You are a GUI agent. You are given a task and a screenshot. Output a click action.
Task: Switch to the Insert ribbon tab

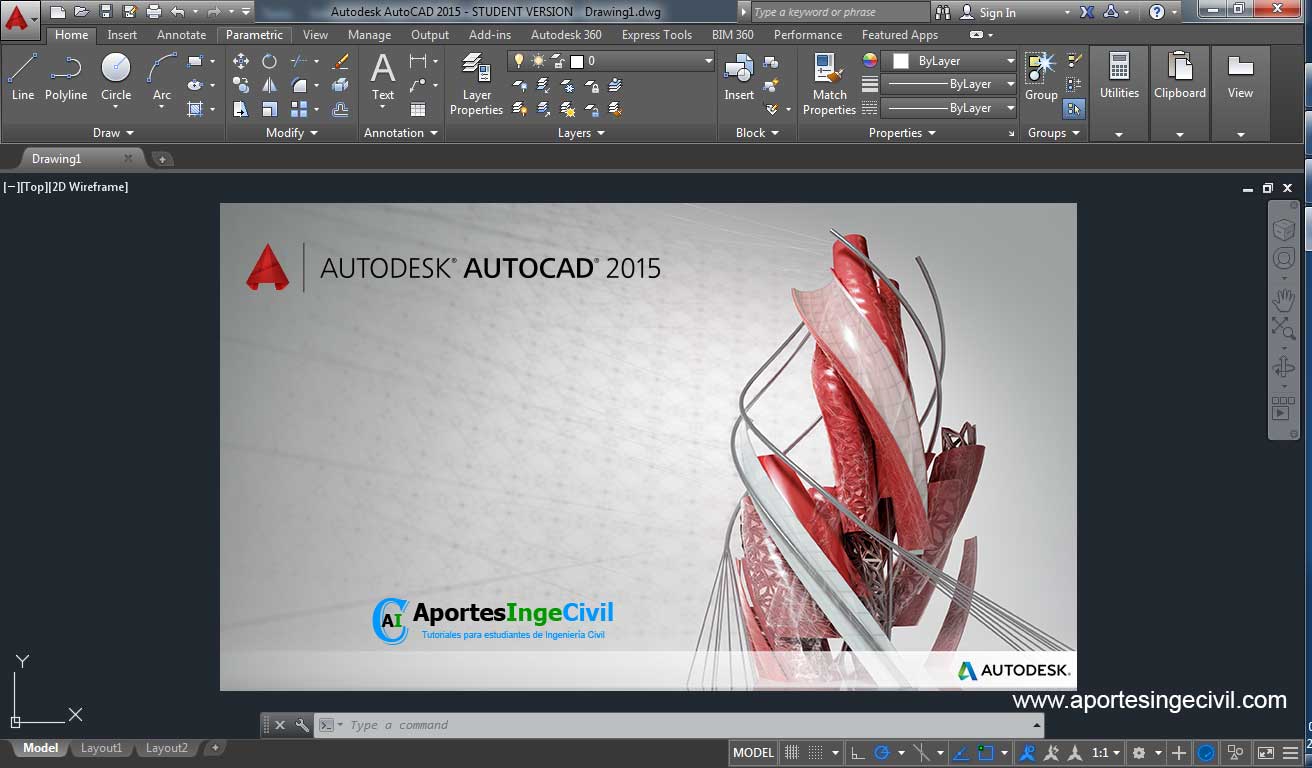[122, 35]
